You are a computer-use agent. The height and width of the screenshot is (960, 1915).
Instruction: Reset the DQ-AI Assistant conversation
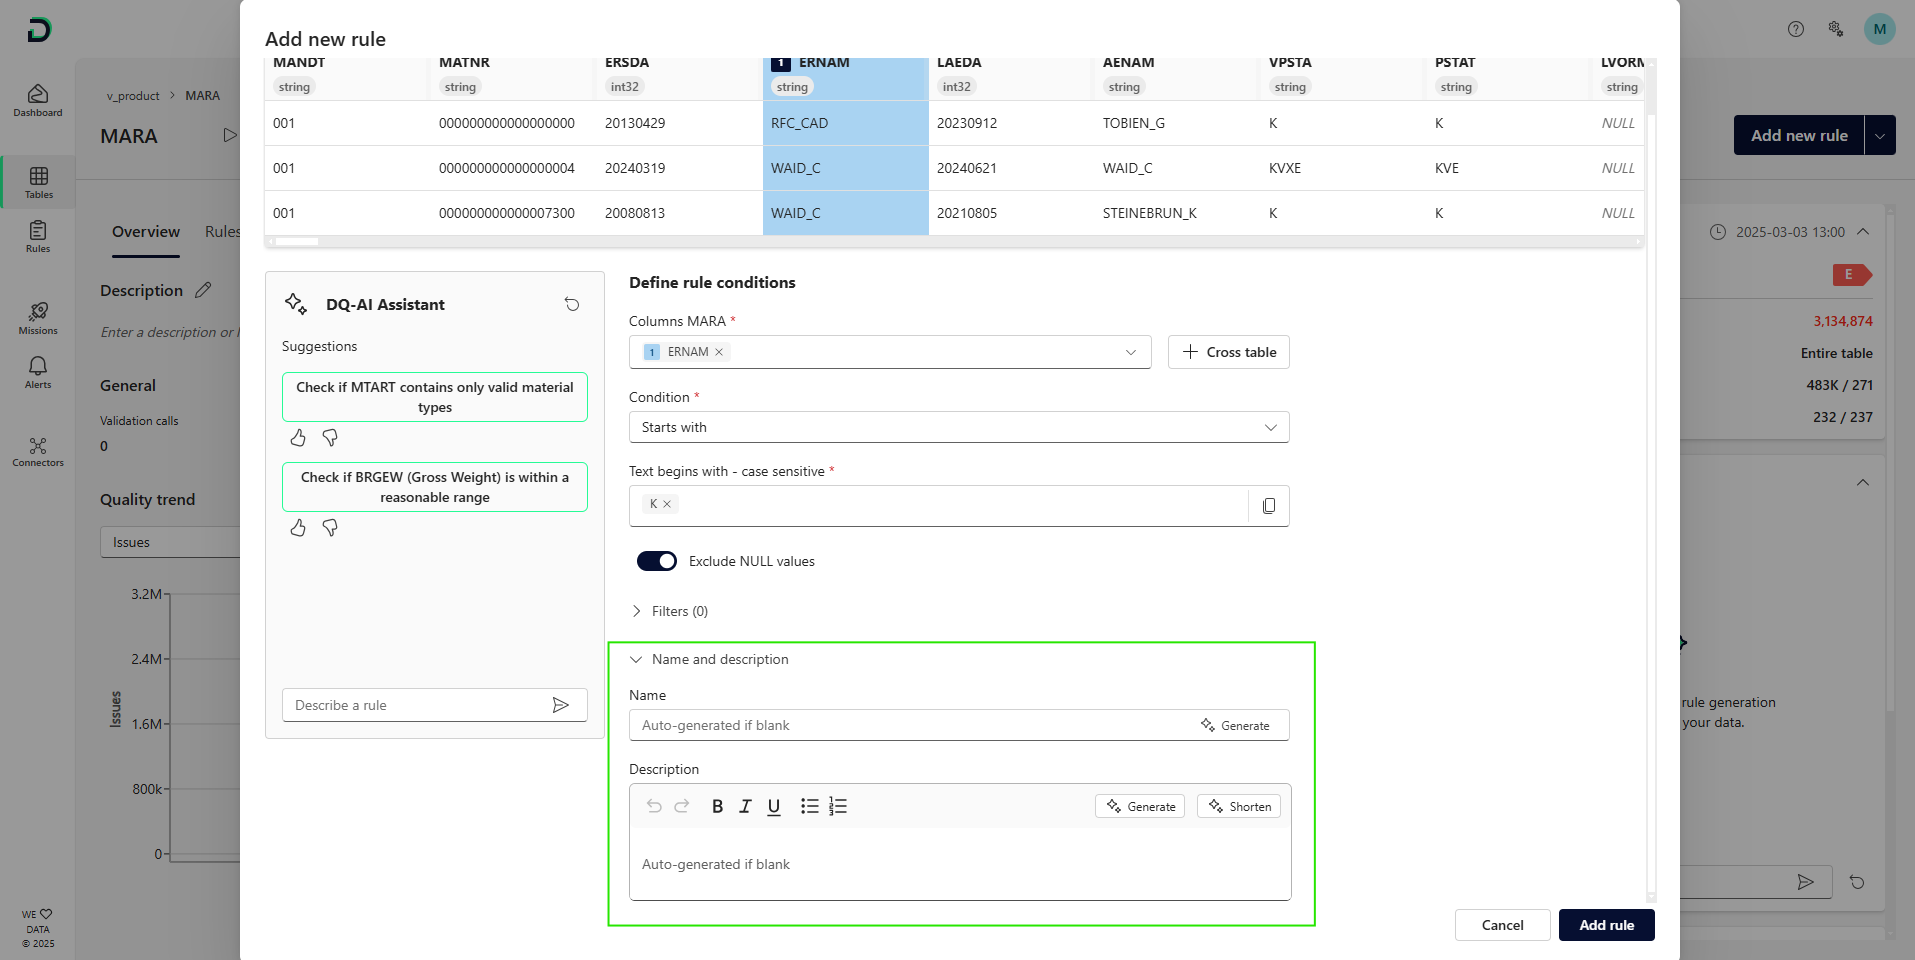pos(572,304)
